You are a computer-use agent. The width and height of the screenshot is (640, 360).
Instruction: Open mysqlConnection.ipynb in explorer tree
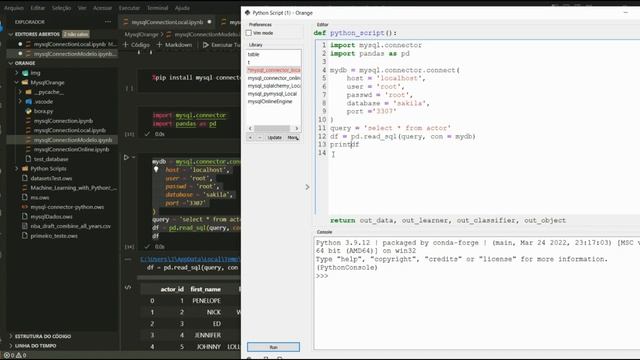(x=63, y=121)
